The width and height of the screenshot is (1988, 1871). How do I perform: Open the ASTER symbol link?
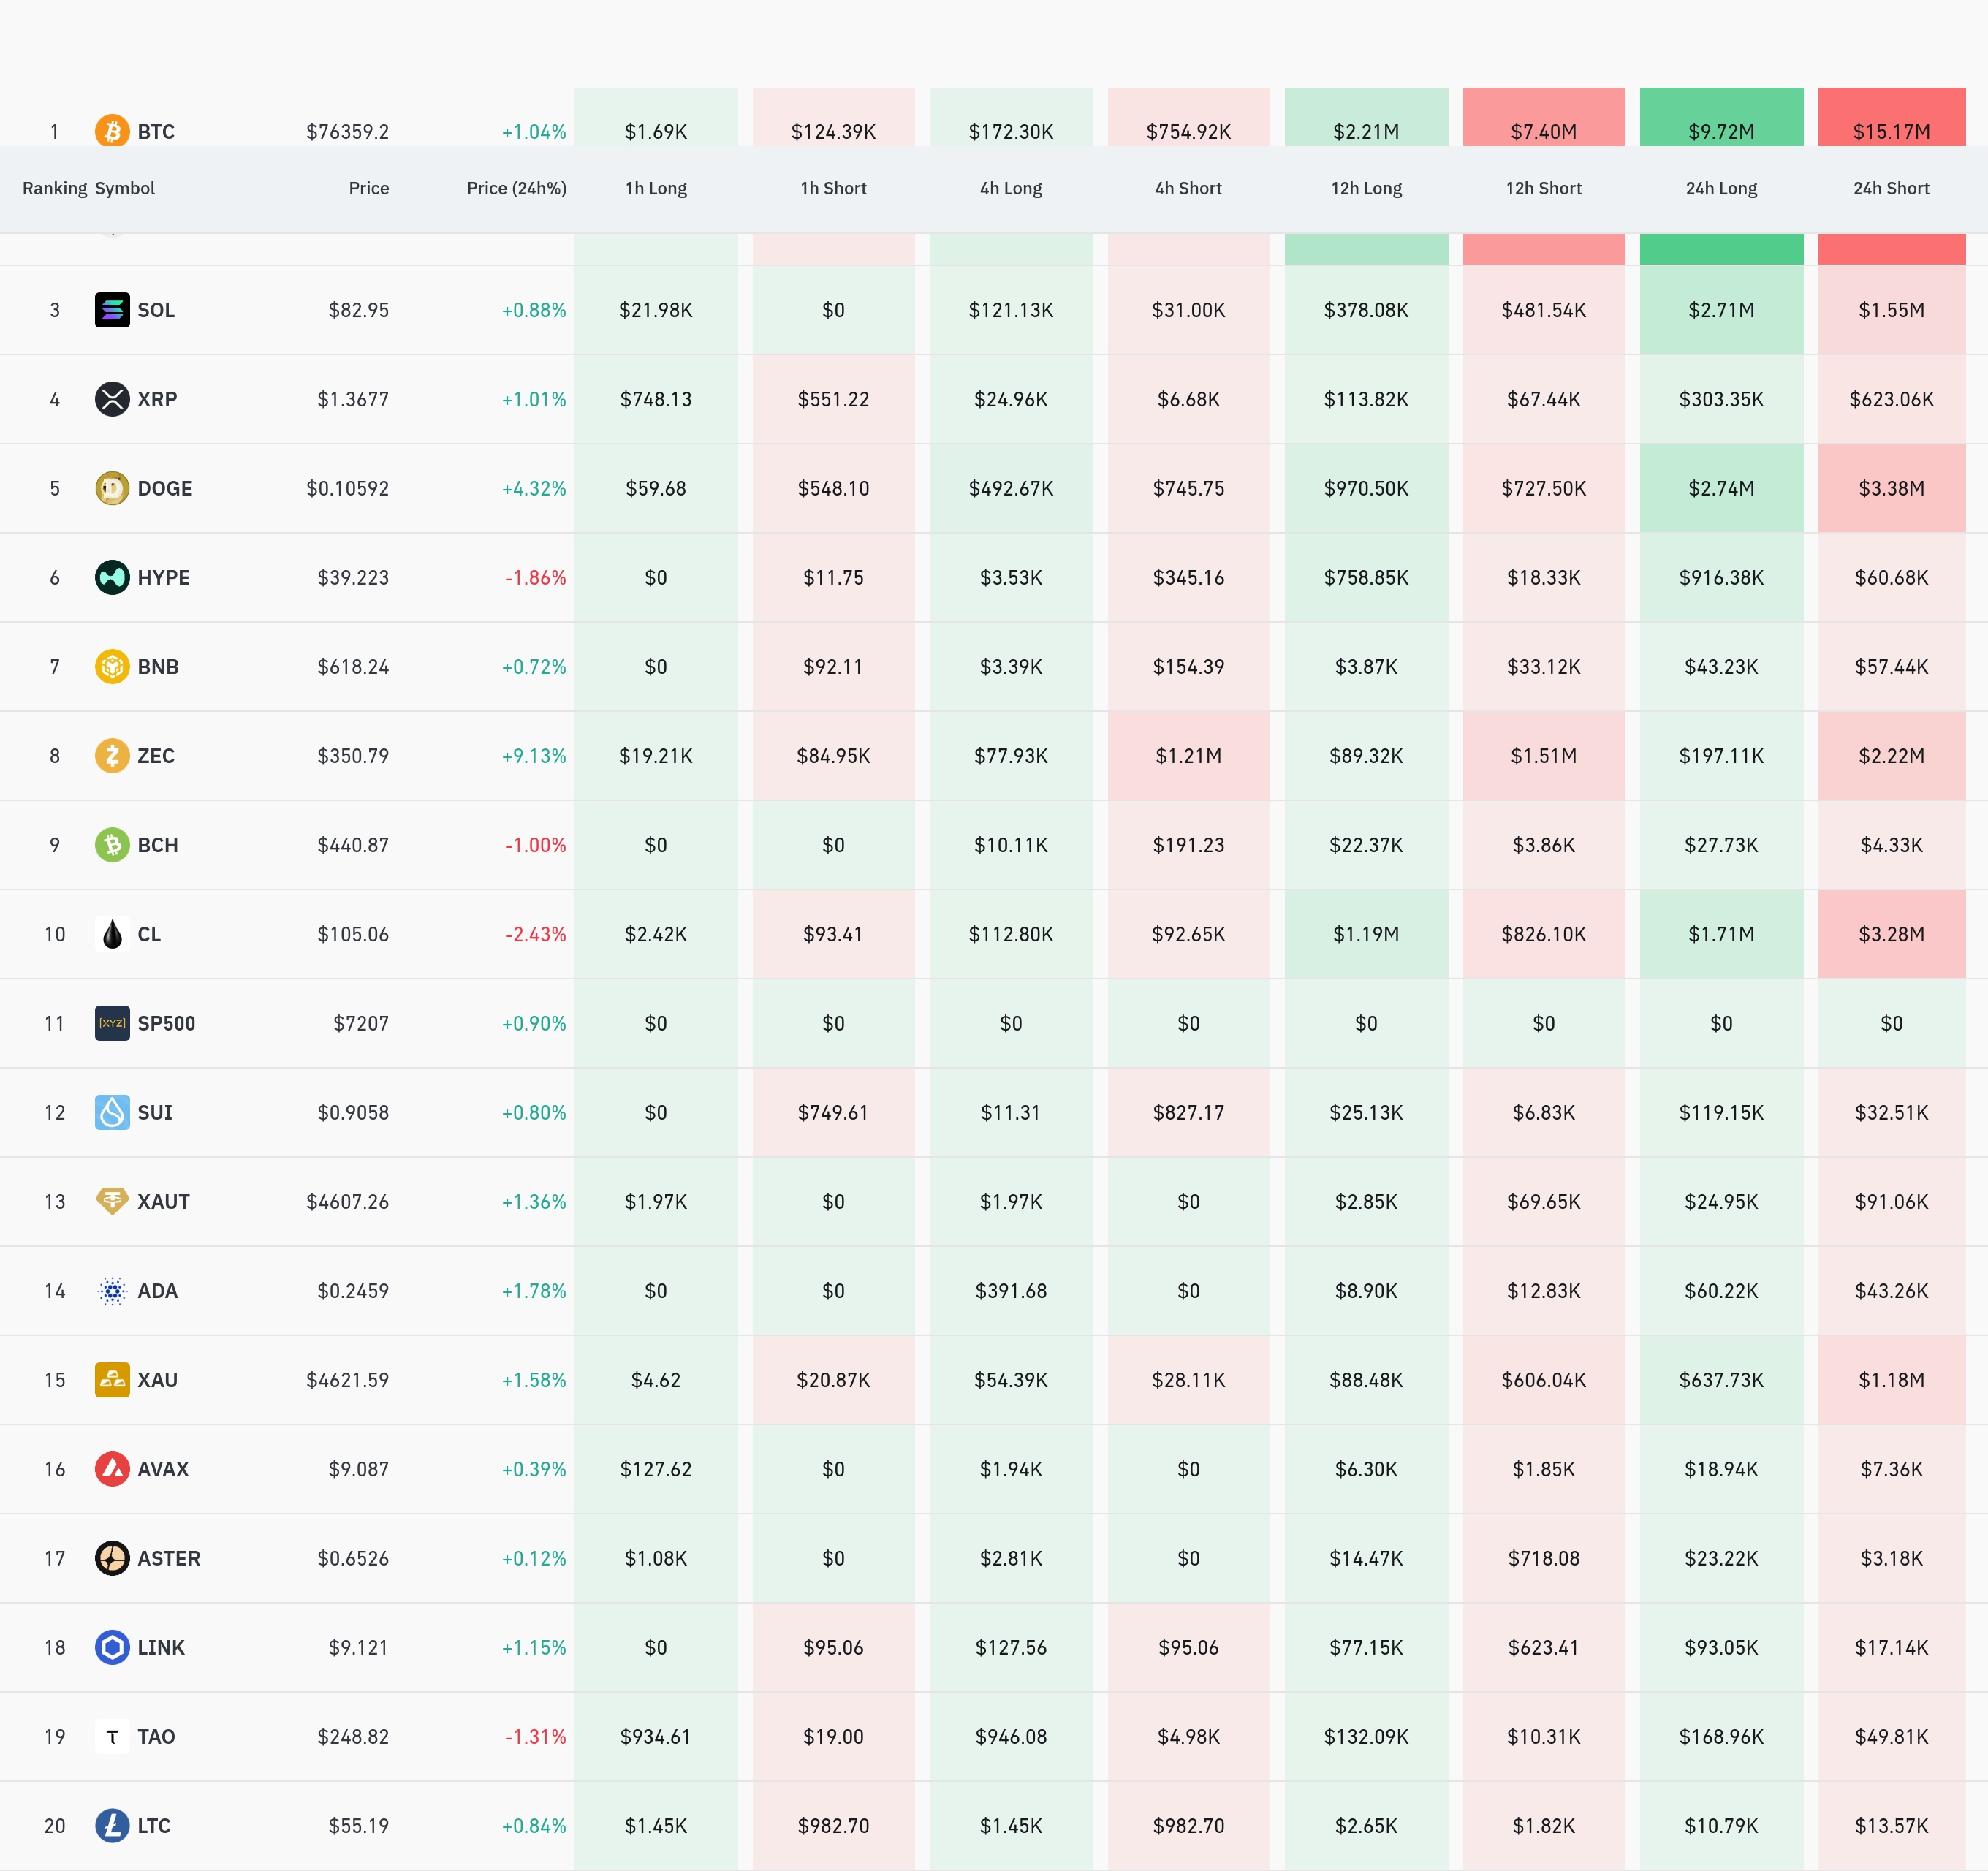(168, 1558)
